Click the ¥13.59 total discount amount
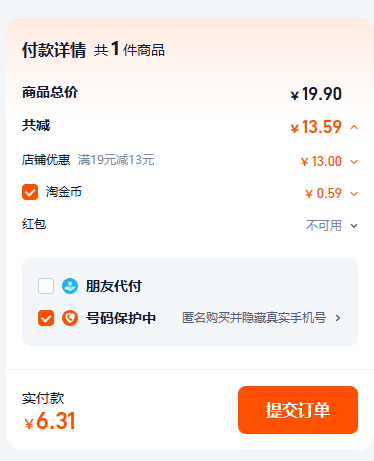This screenshot has width=374, height=461. pyautogui.click(x=316, y=127)
